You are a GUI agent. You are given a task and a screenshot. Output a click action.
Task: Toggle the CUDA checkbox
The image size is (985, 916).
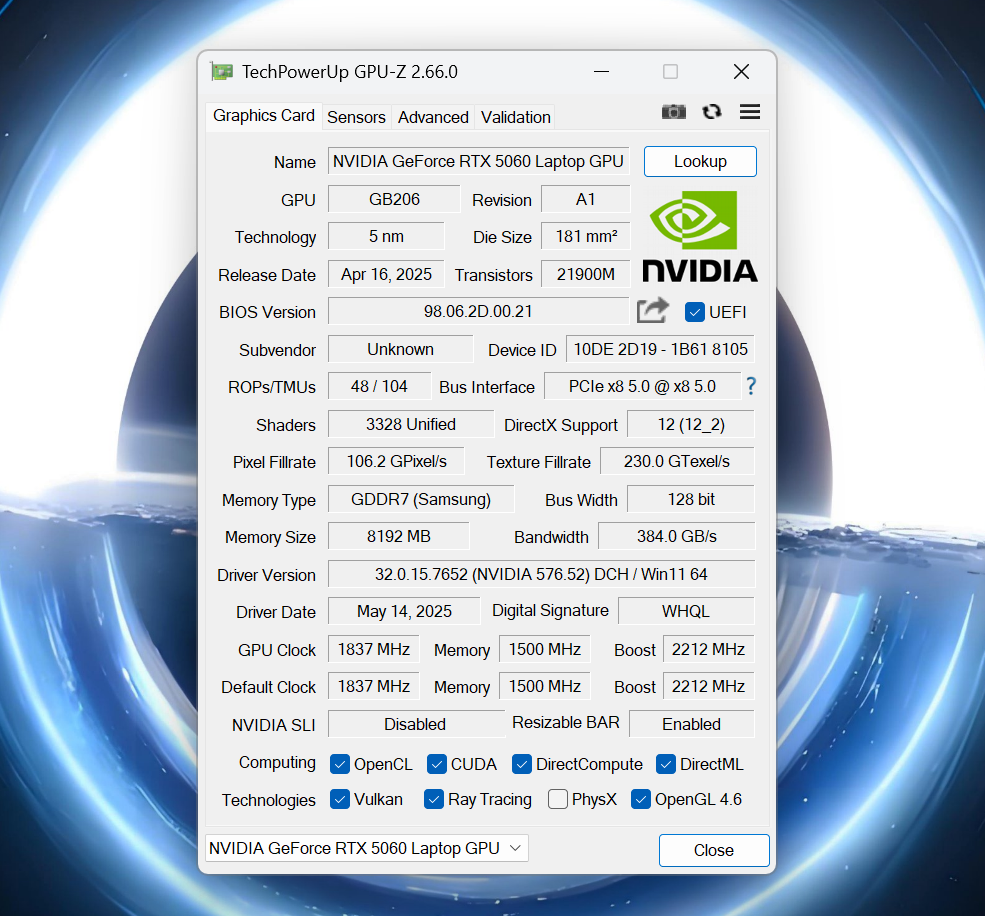pos(437,764)
